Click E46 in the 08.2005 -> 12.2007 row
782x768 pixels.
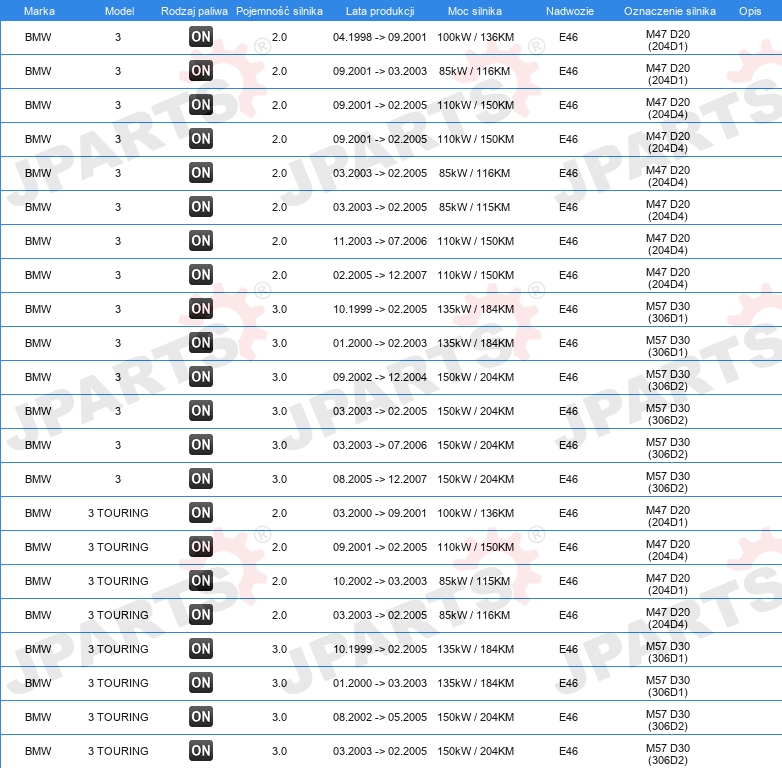click(569, 479)
